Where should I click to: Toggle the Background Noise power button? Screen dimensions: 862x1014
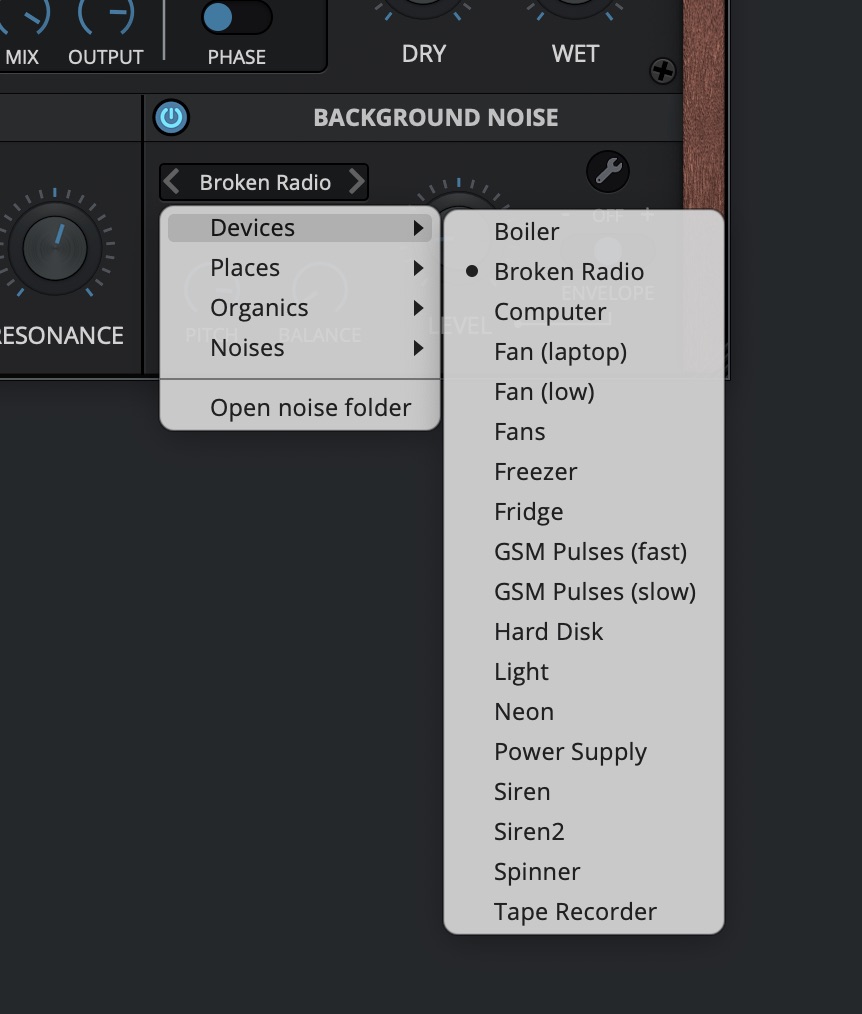click(x=171, y=117)
